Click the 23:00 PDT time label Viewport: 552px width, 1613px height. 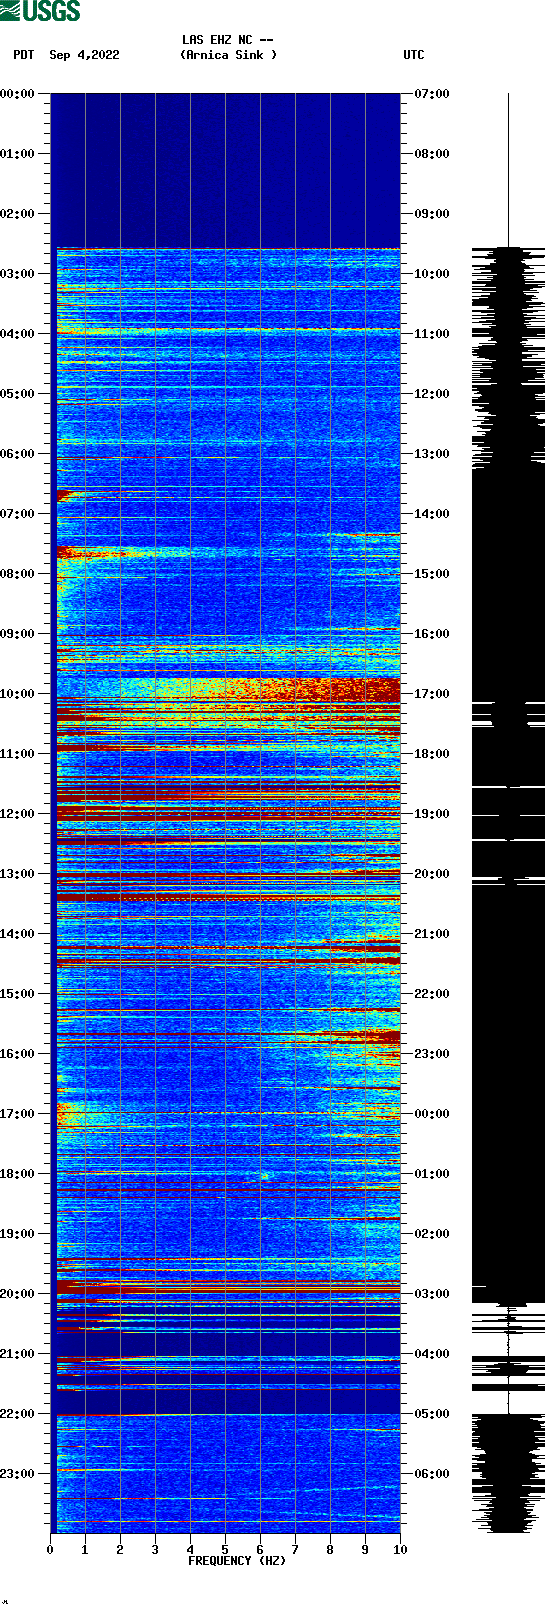tap(18, 1474)
